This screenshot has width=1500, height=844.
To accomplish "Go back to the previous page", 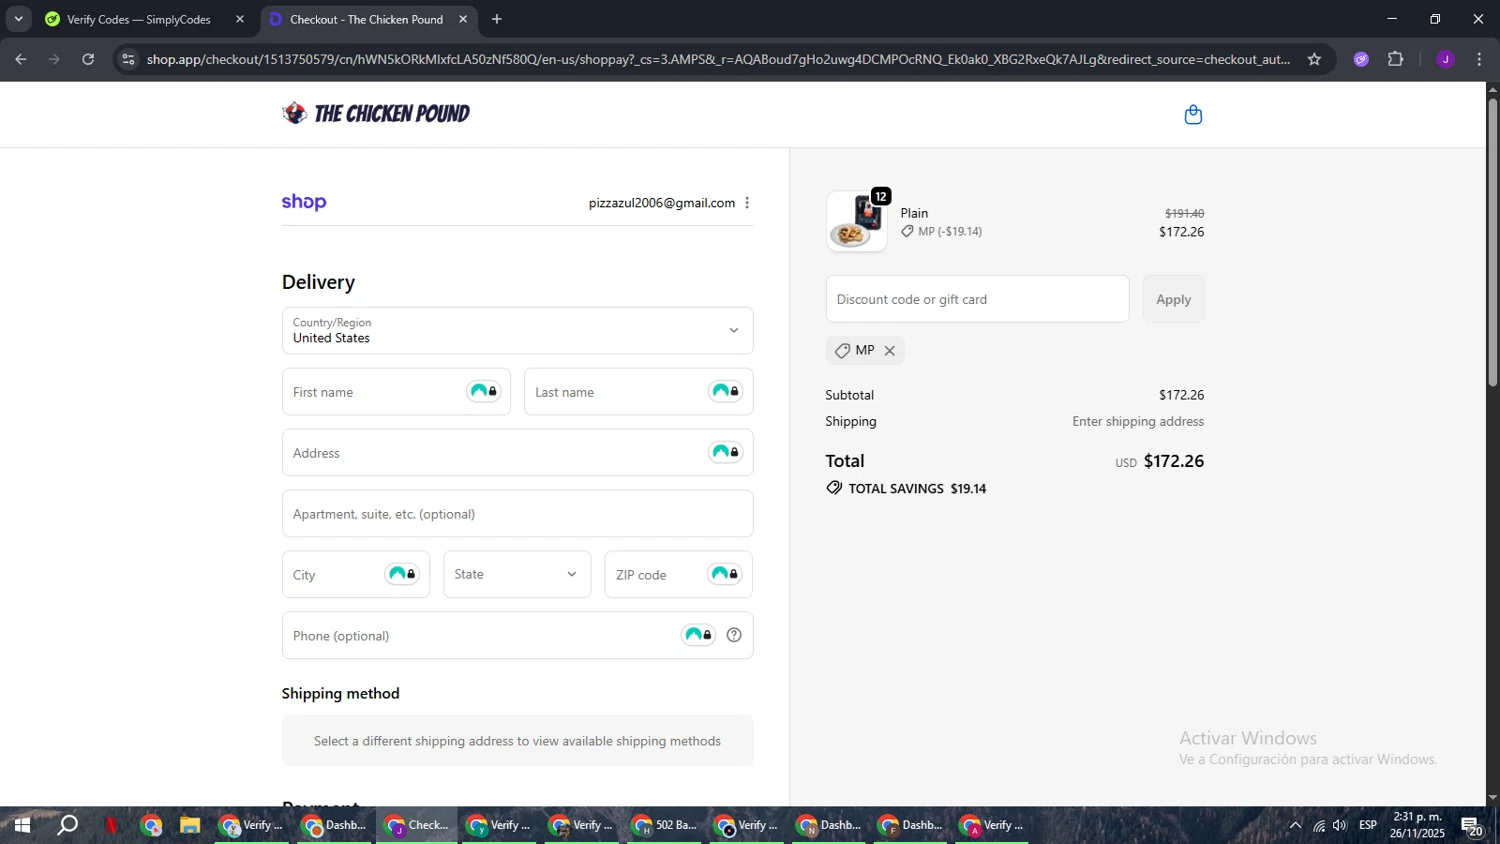I will (21, 59).
